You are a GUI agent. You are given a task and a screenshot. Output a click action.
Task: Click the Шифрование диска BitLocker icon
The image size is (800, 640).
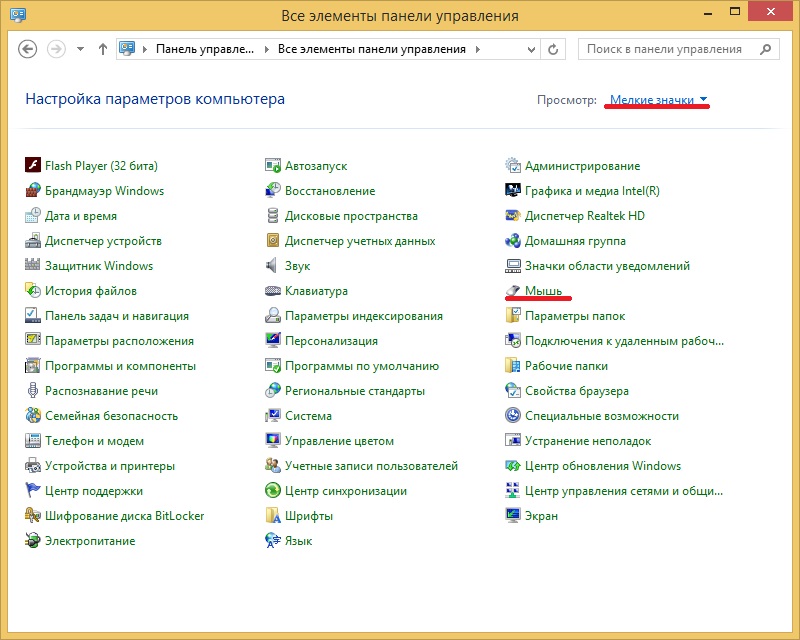pyautogui.click(x=33, y=515)
